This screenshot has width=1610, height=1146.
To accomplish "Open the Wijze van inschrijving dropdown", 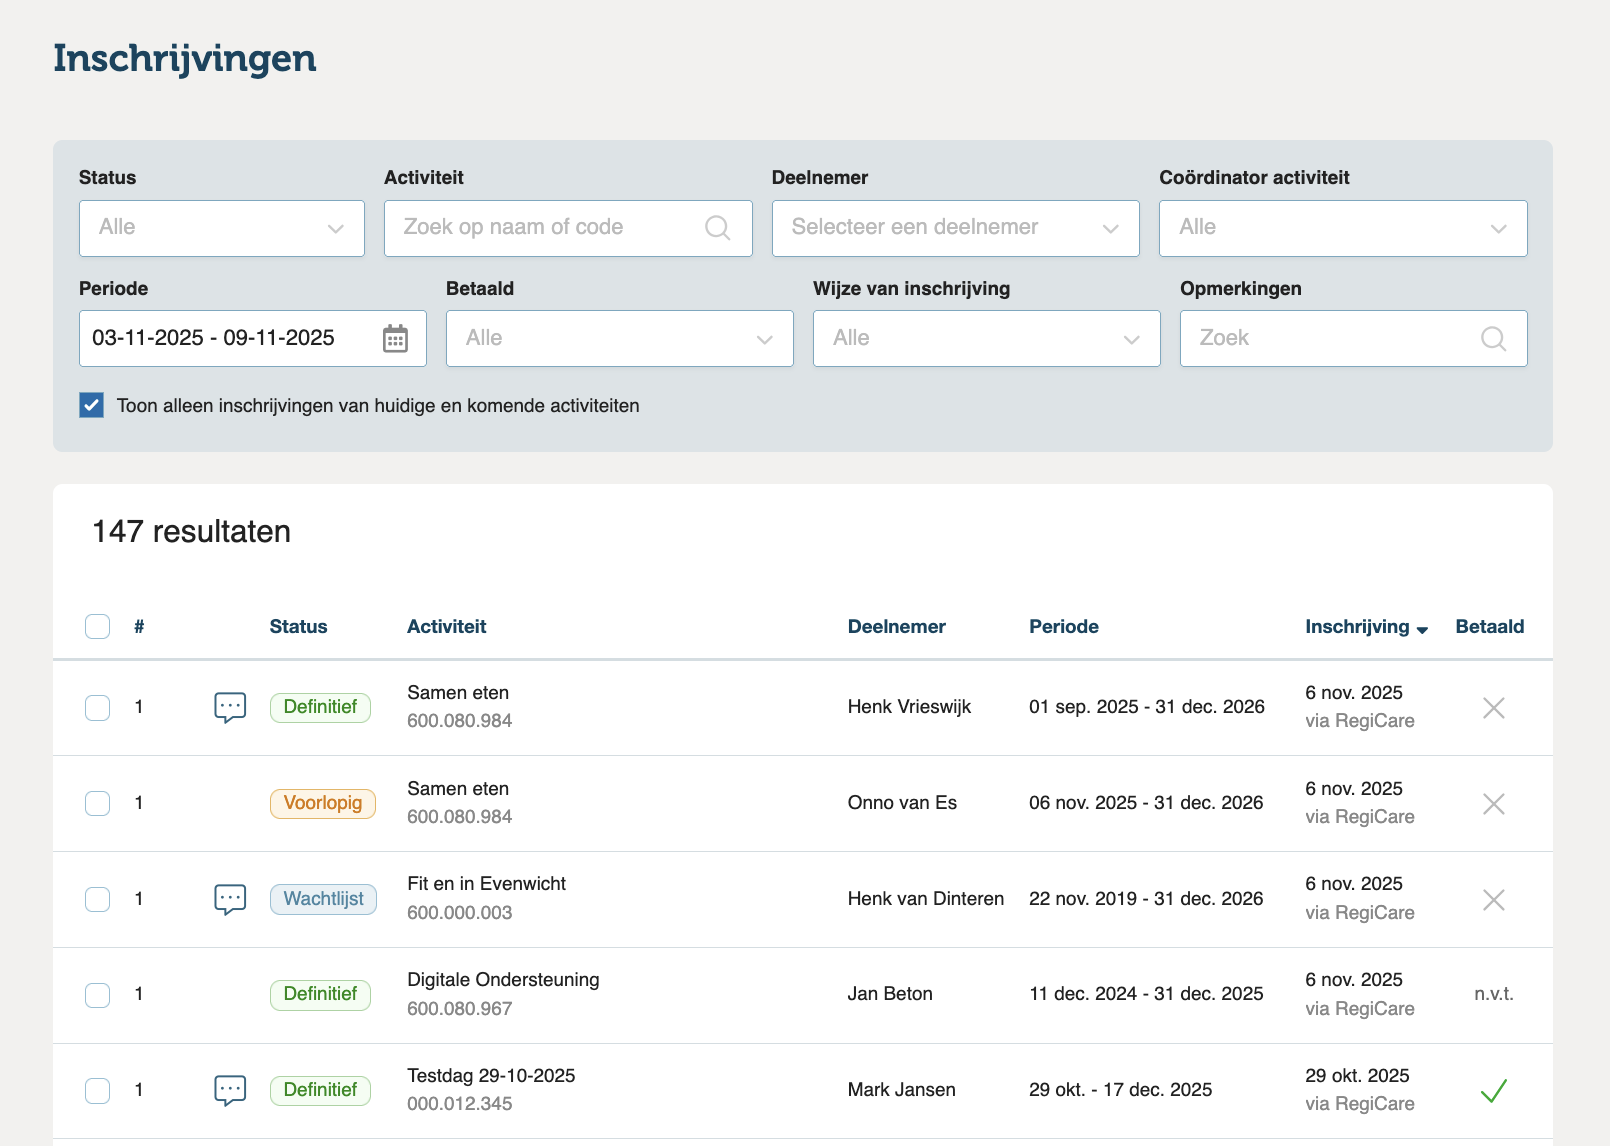I will (x=986, y=339).
